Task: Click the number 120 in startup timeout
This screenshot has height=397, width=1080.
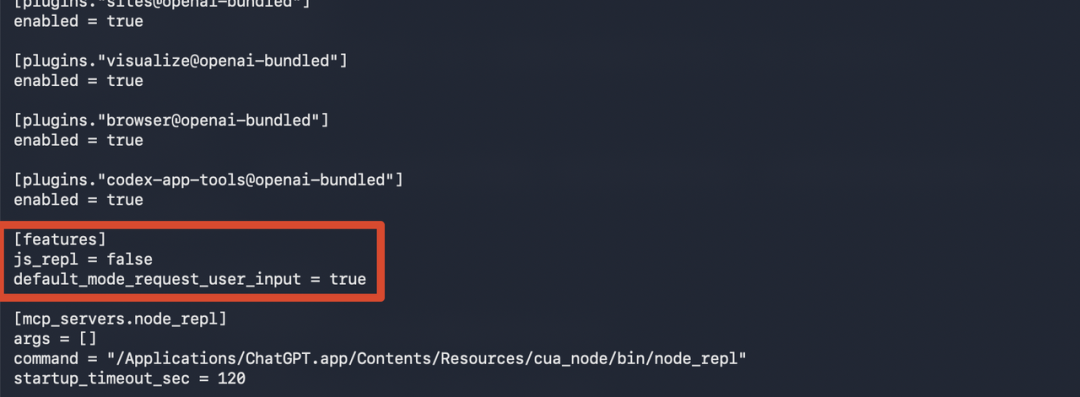Action: click(231, 378)
